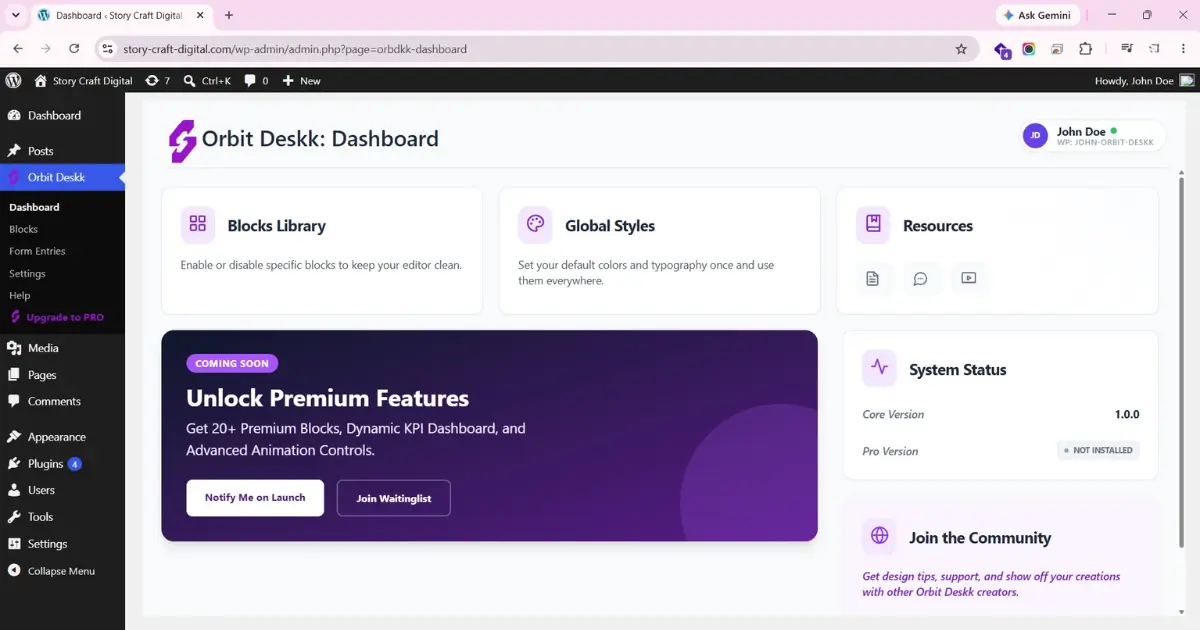The height and width of the screenshot is (630, 1200).
Task: Click the Global Styles palette icon
Action: pyautogui.click(x=535, y=225)
